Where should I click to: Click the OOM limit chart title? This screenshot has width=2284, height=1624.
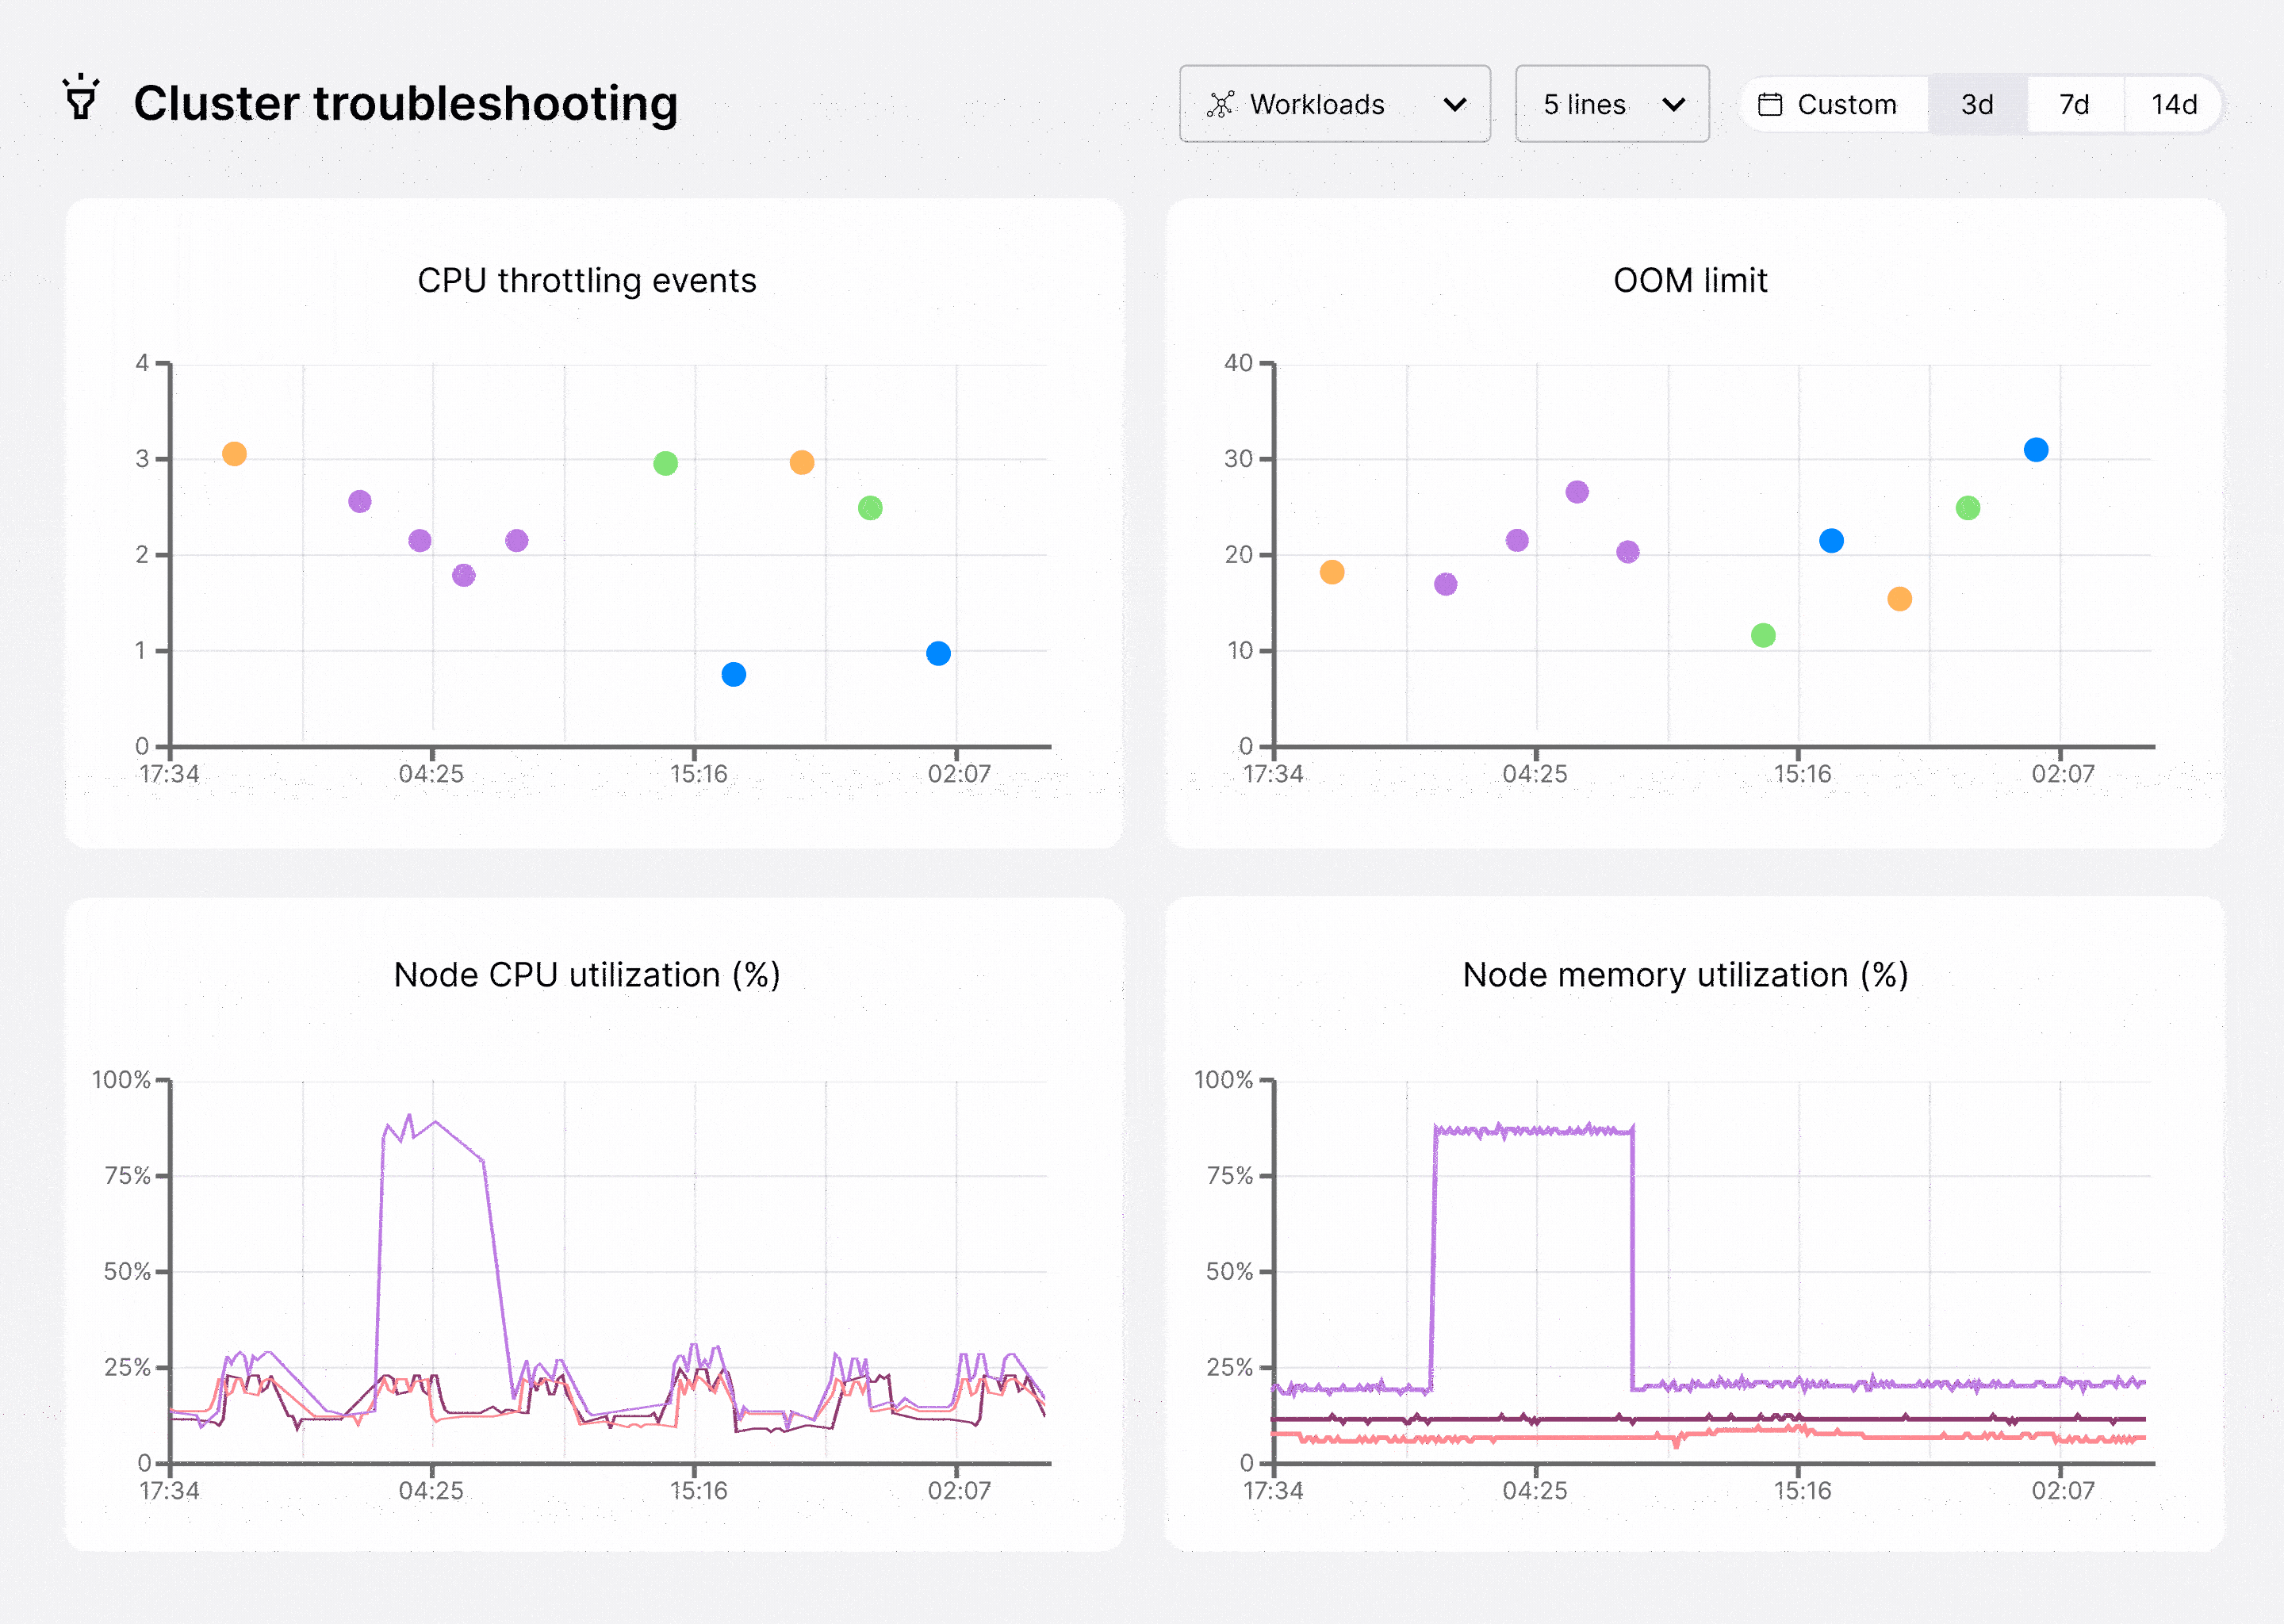1689,280
